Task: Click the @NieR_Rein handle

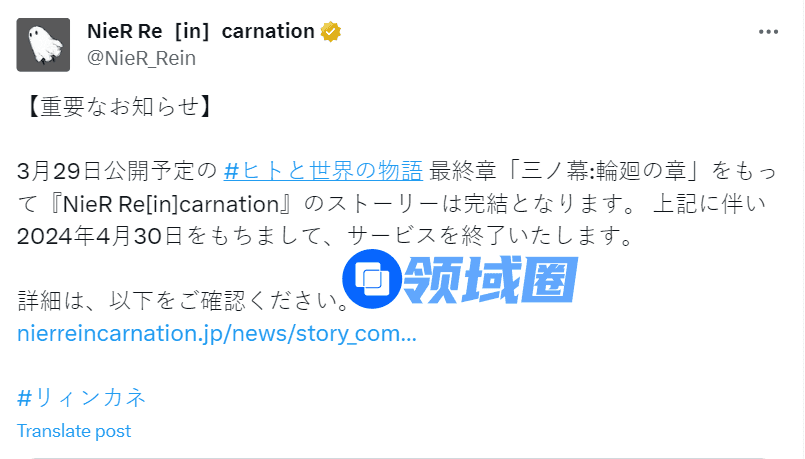Action: pos(142,58)
